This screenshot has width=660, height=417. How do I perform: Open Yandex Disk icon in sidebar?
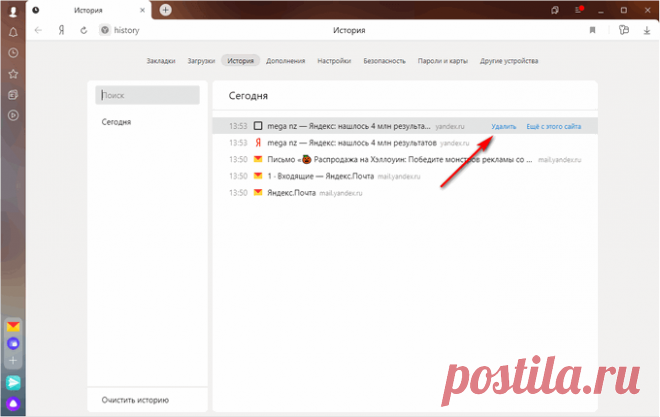[x=13, y=344]
